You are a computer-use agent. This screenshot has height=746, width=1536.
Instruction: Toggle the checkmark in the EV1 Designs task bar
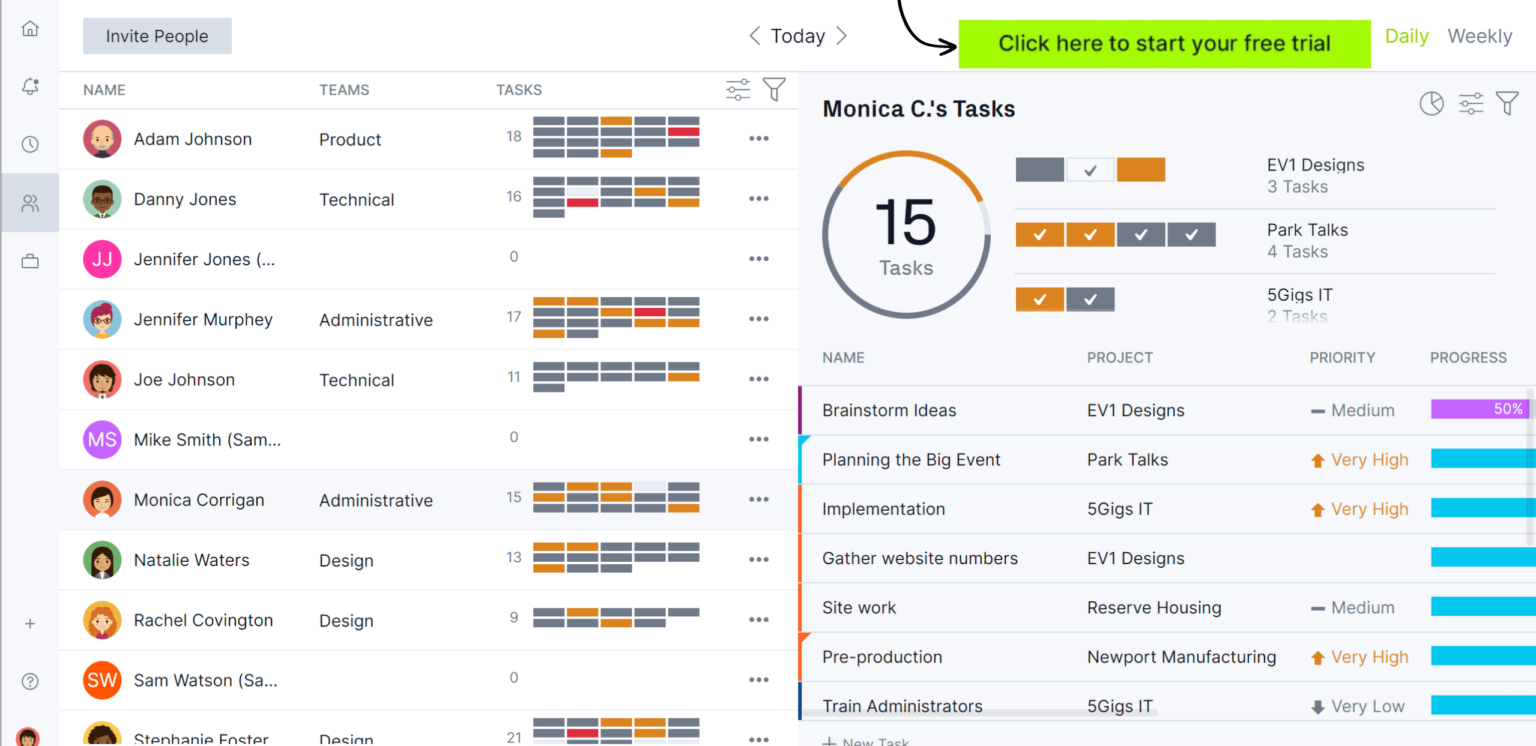1090,169
